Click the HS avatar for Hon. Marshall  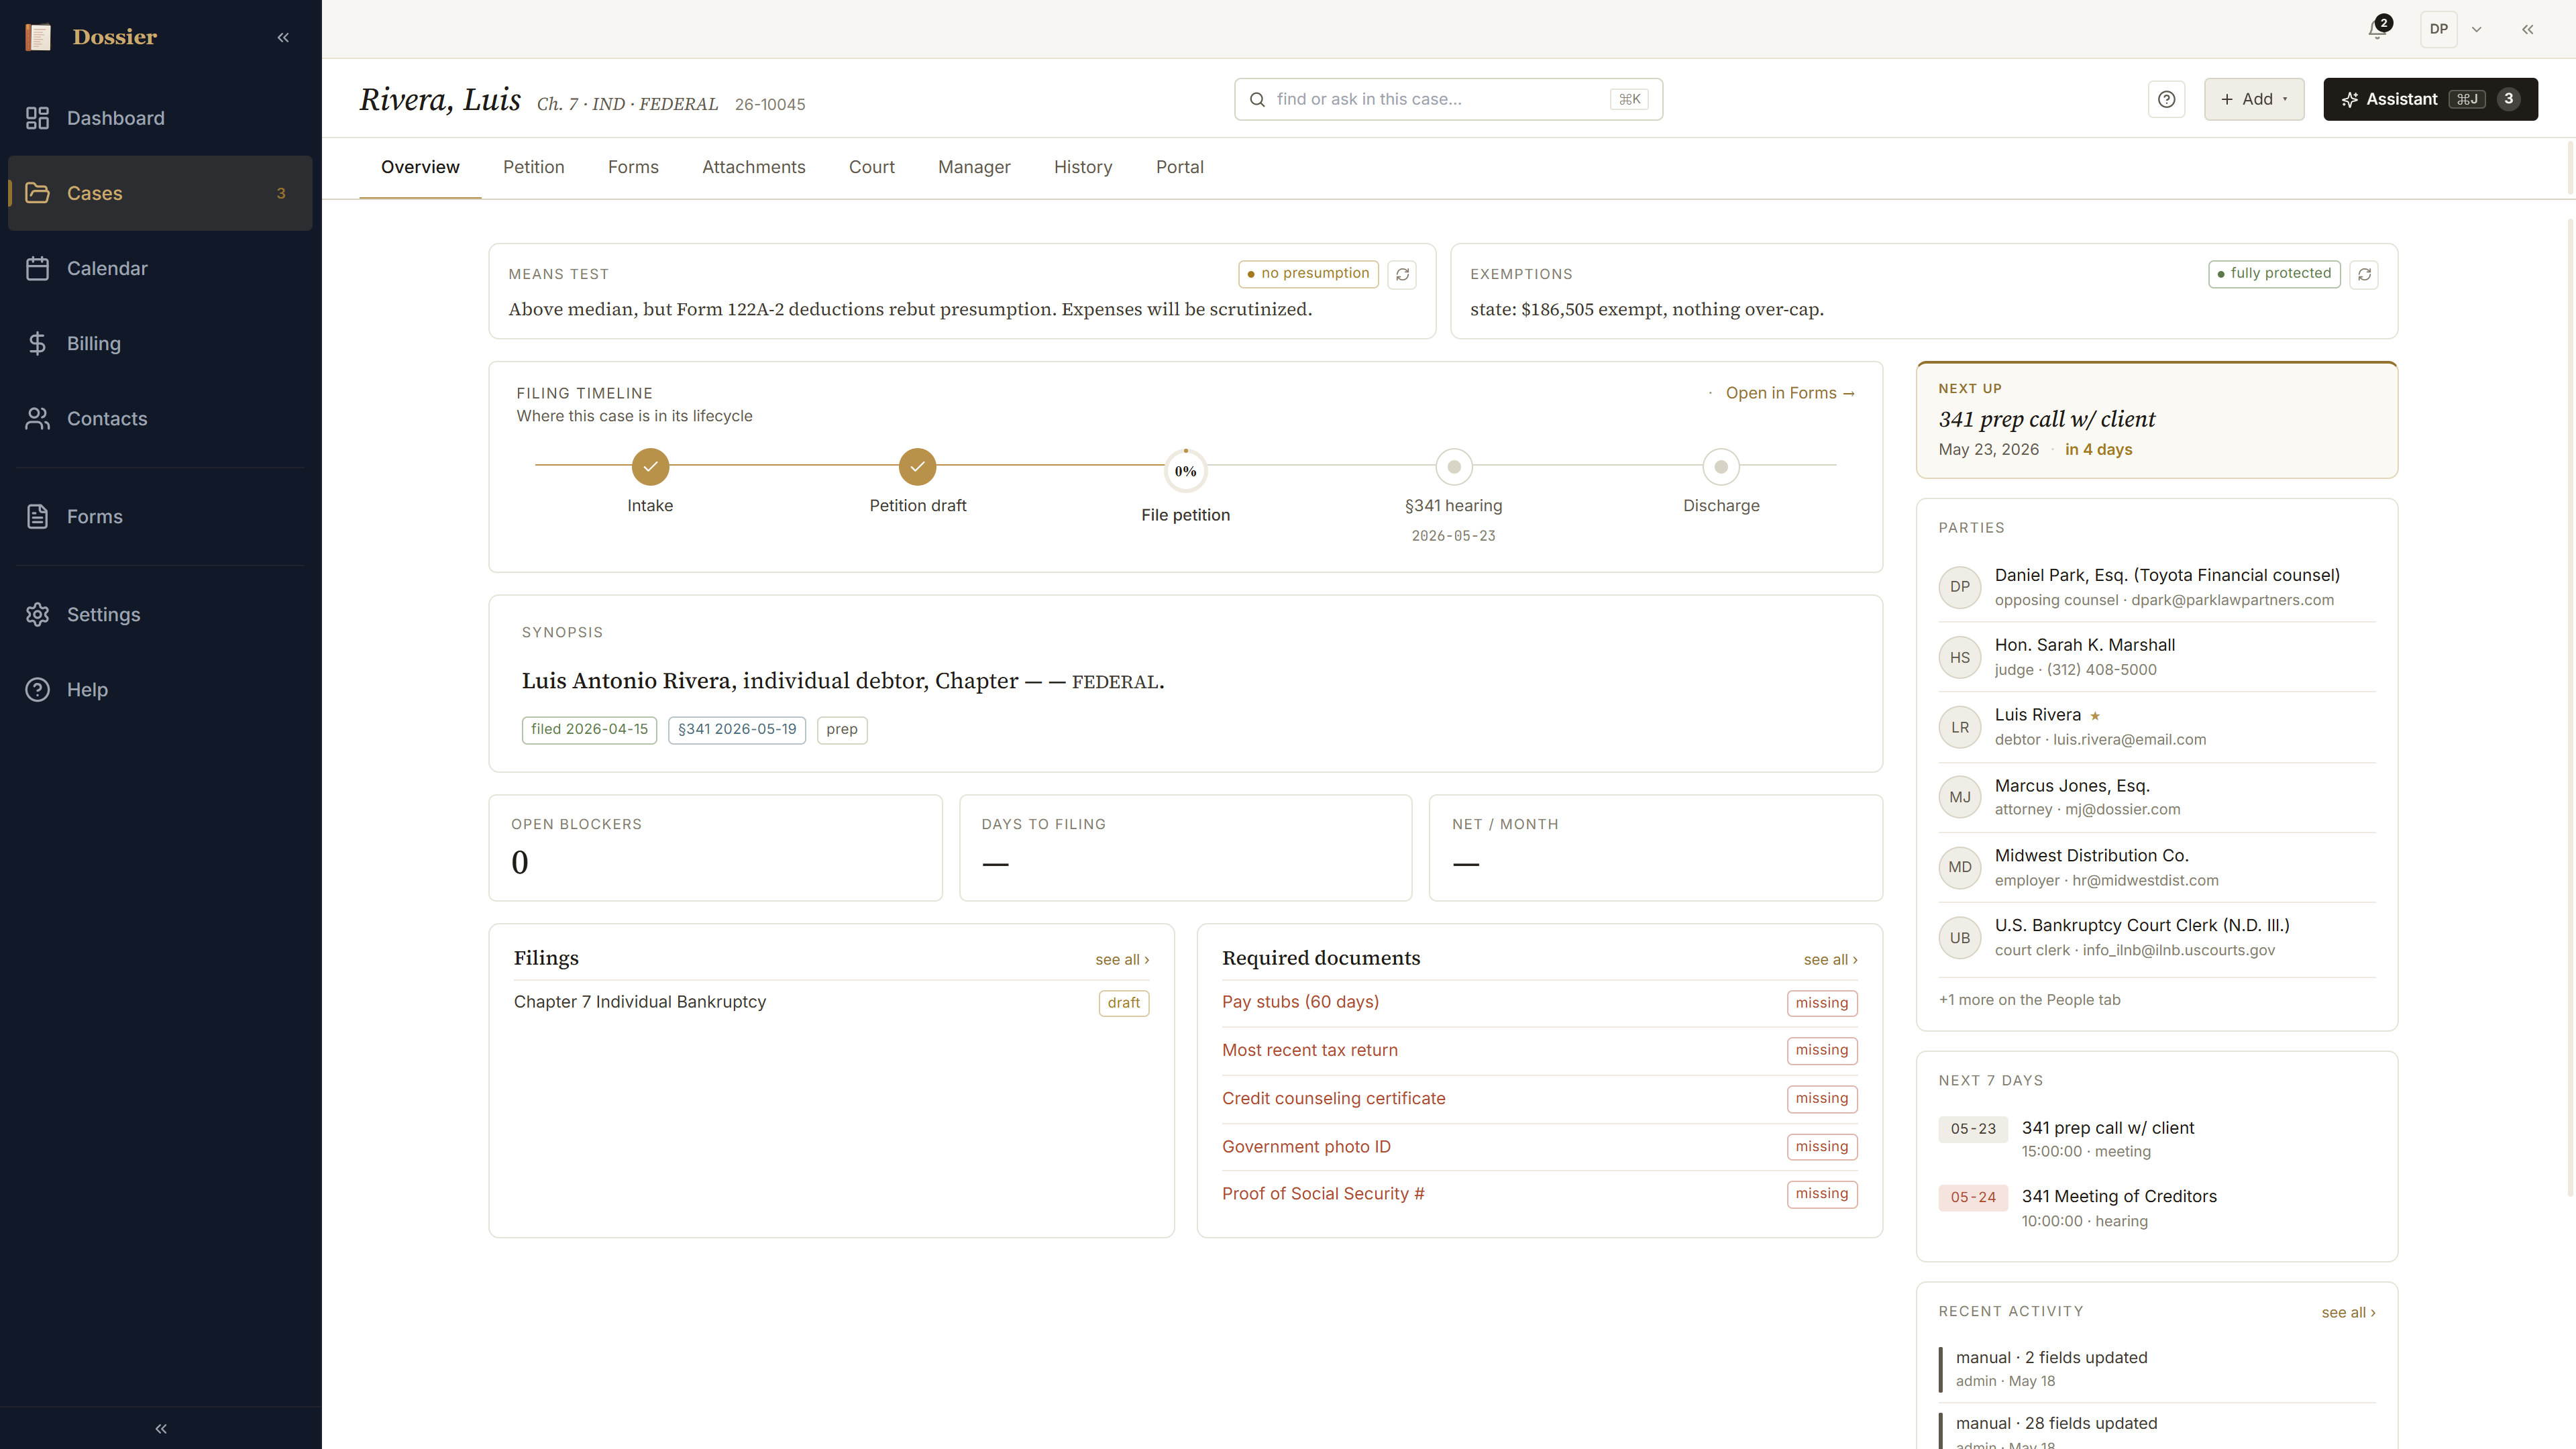[x=1959, y=658]
